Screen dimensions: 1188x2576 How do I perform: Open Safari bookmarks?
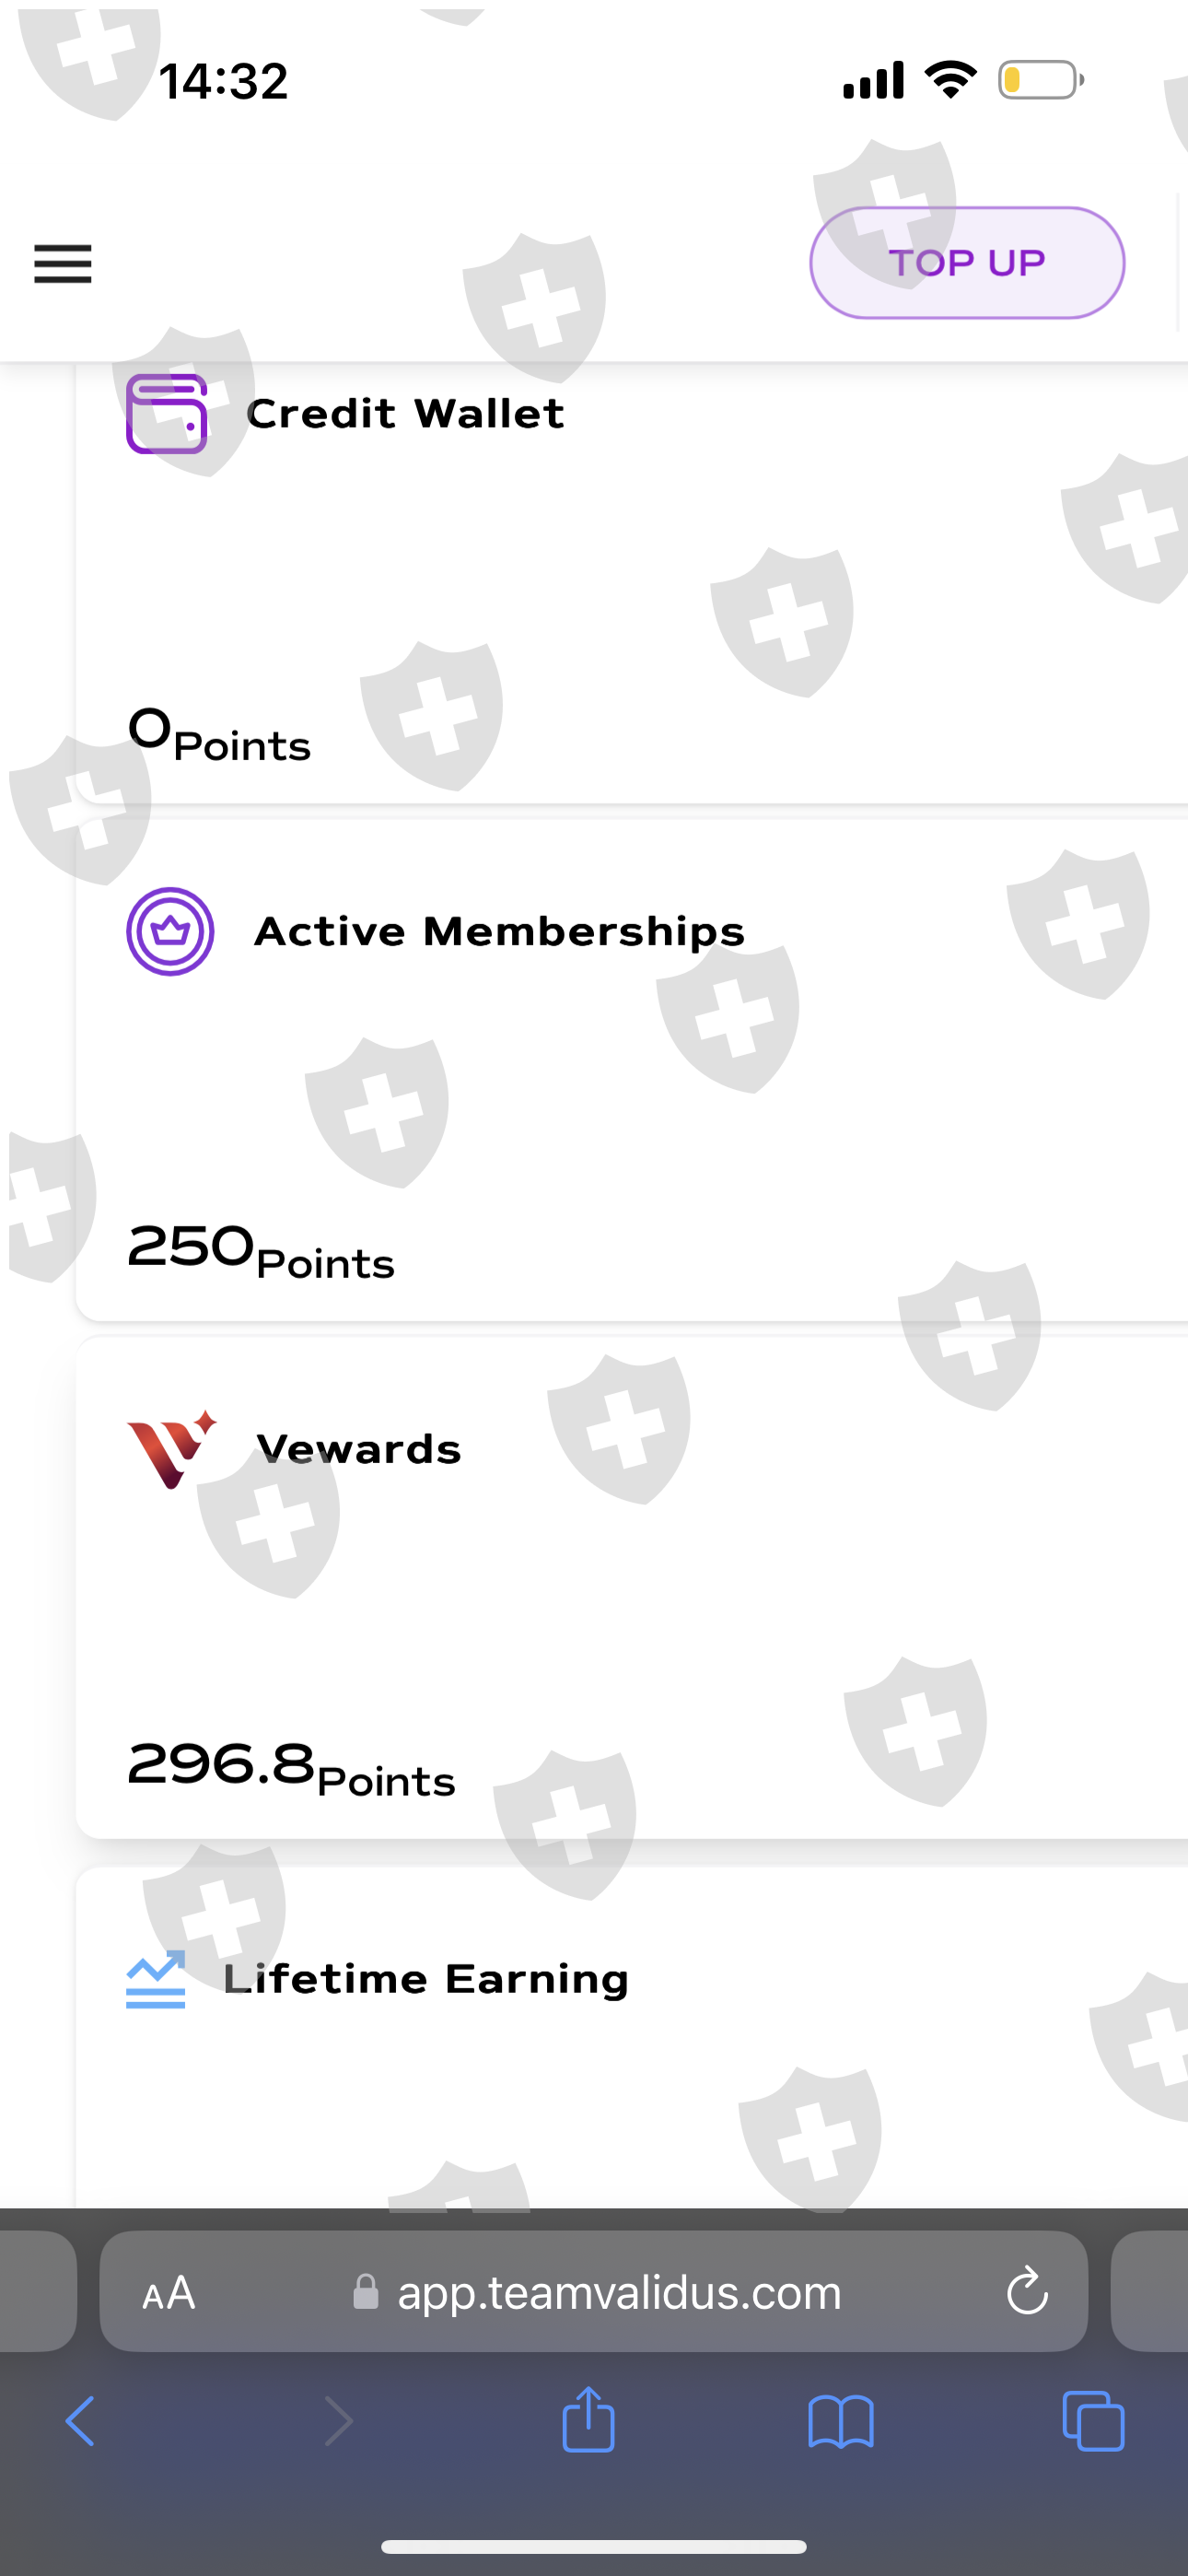point(840,2421)
